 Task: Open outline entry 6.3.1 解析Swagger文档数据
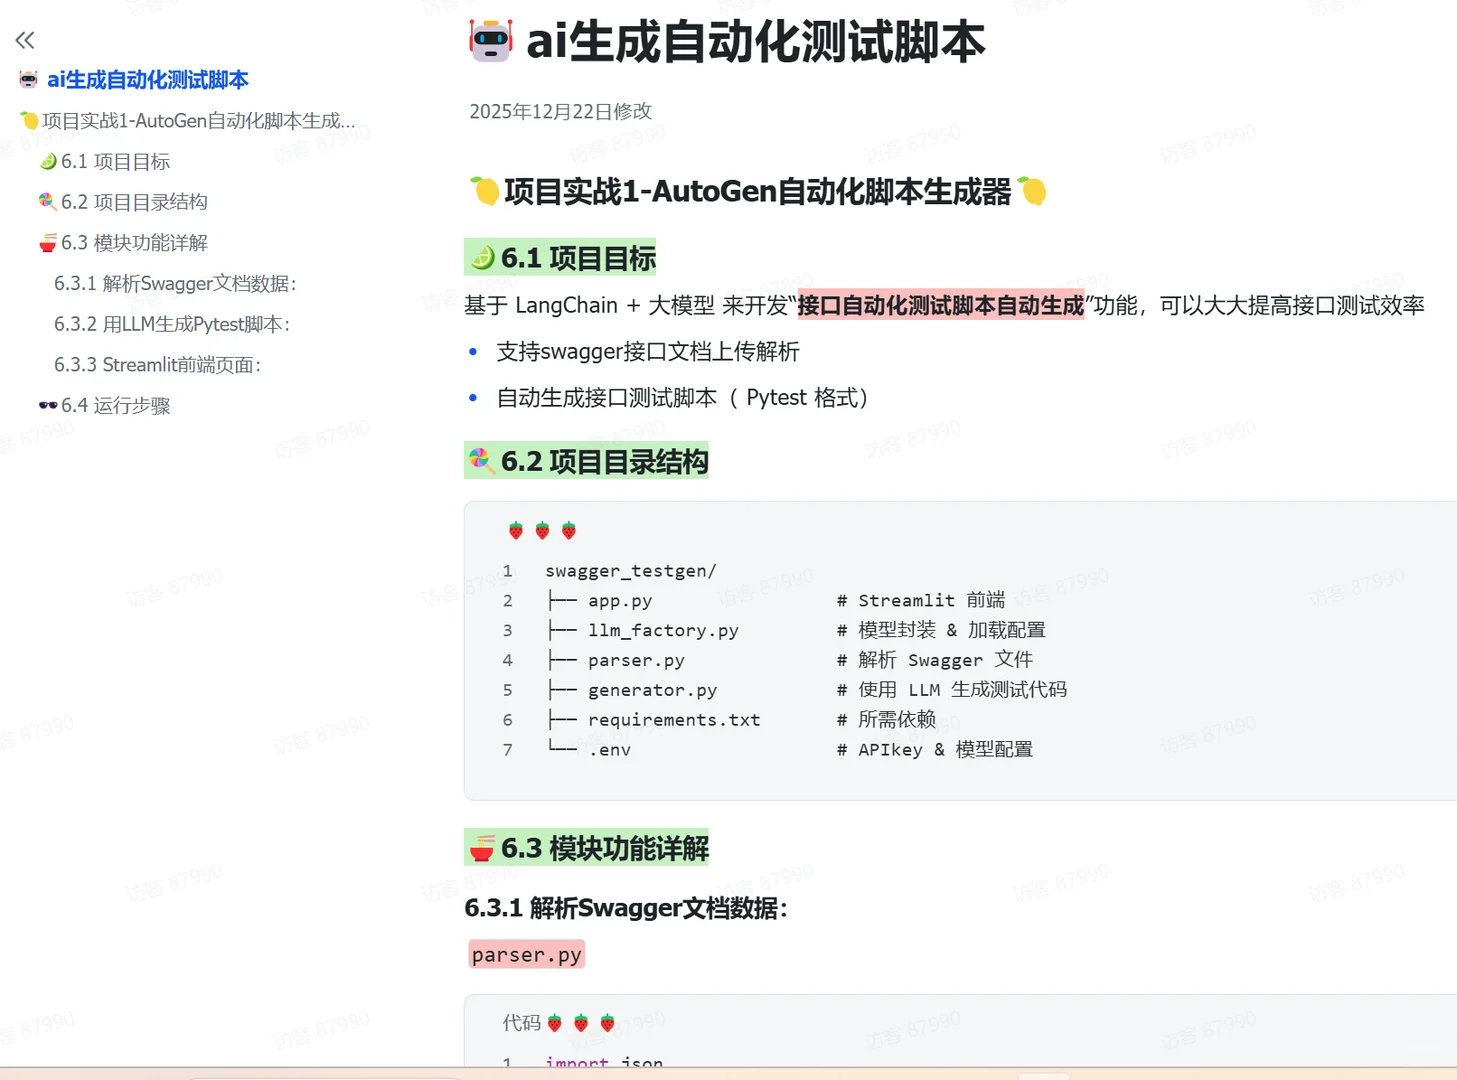(x=175, y=284)
